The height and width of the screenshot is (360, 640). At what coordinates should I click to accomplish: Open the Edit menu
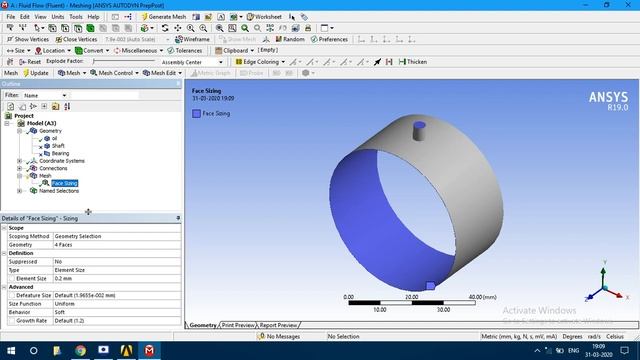(x=25, y=17)
